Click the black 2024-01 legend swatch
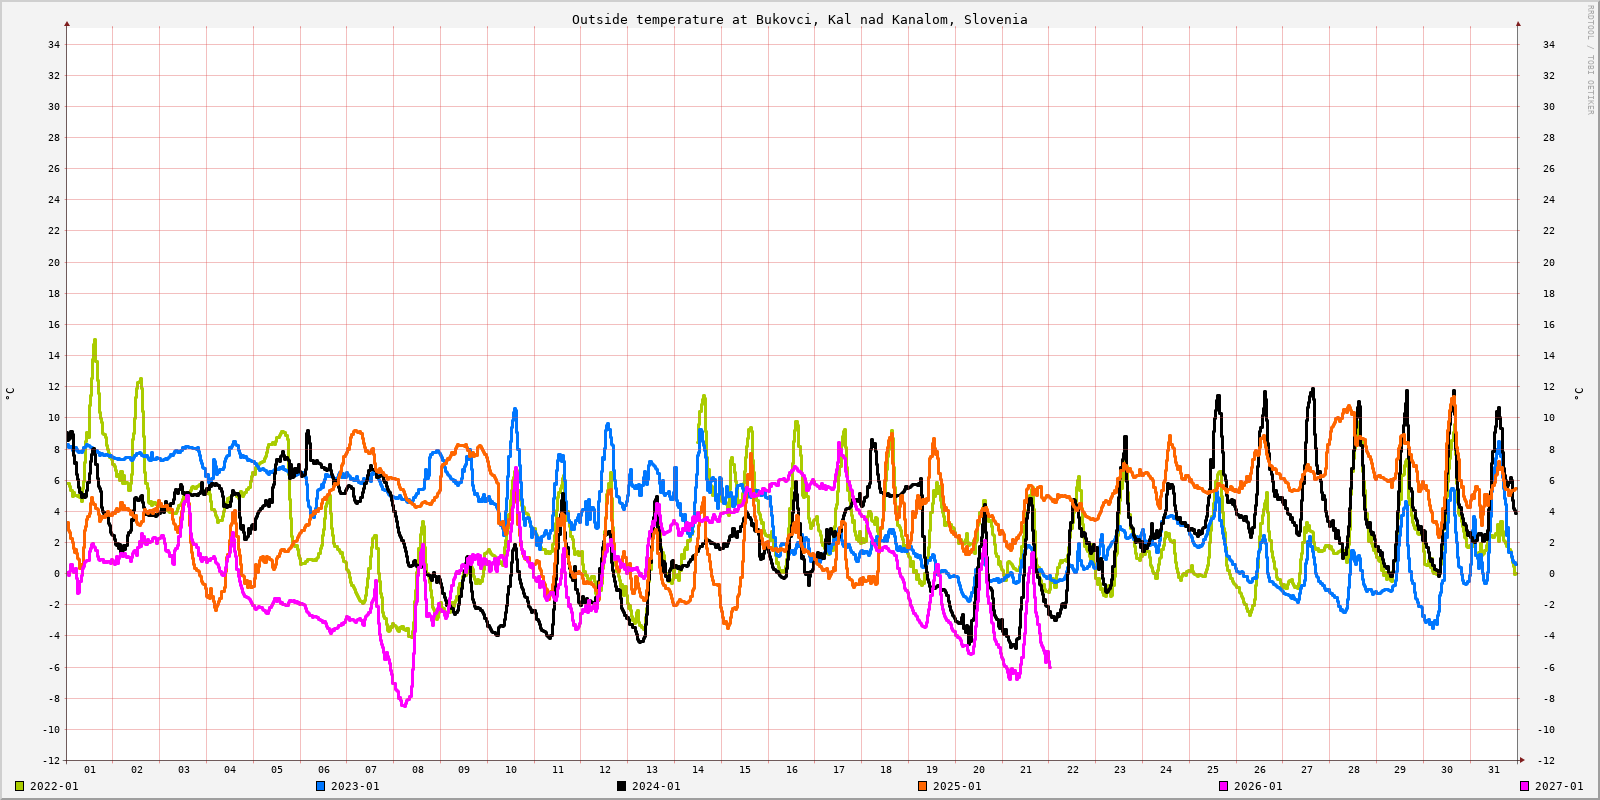The width and height of the screenshot is (1600, 800). (x=621, y=786)
